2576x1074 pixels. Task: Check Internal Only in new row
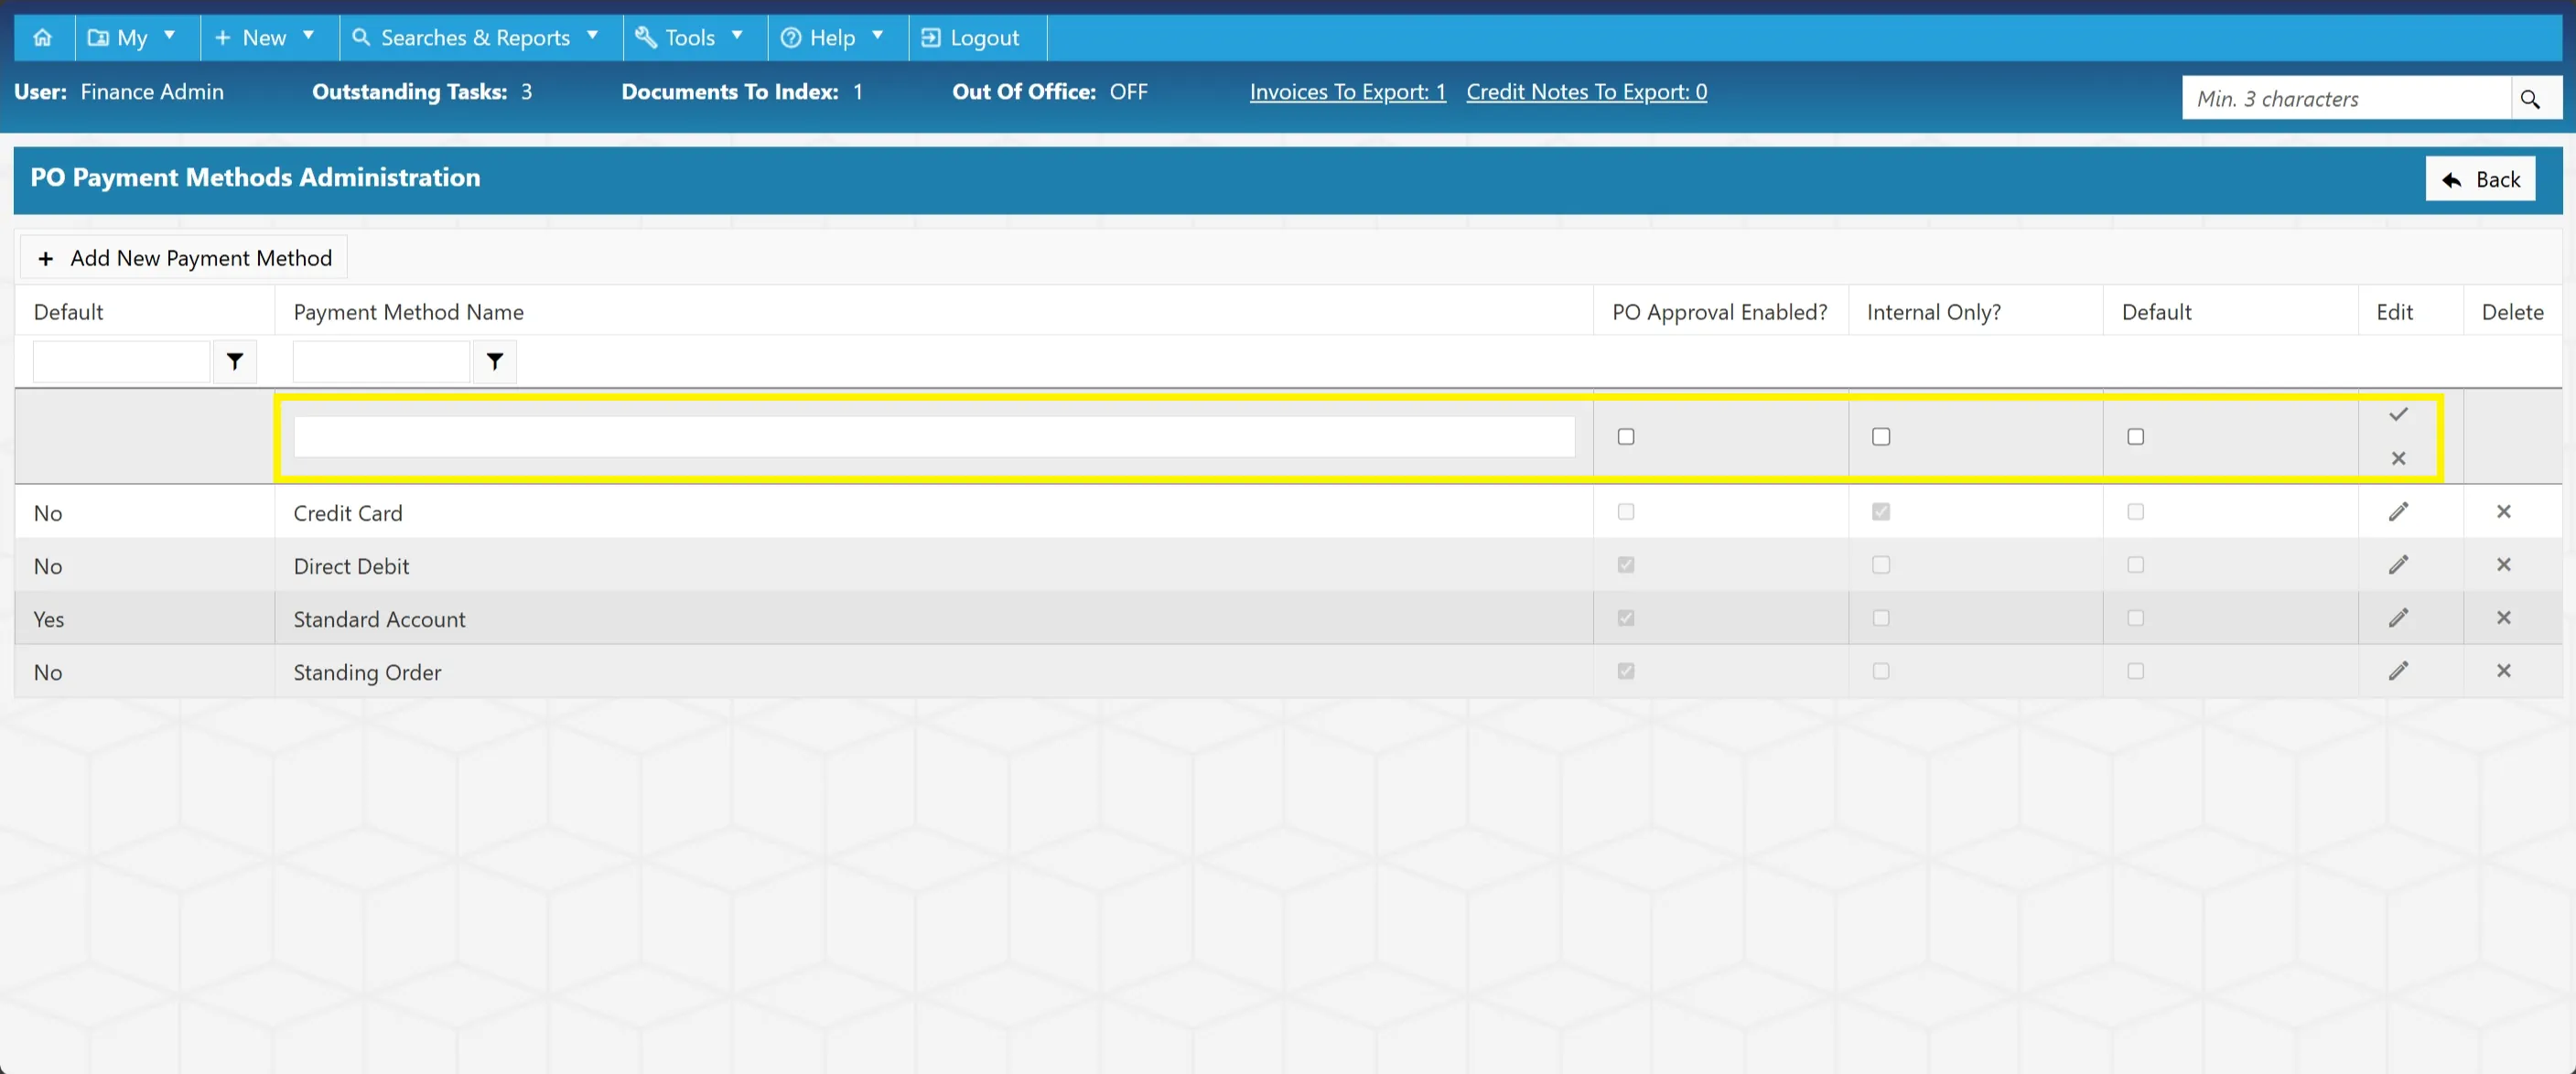[1881, 436]
